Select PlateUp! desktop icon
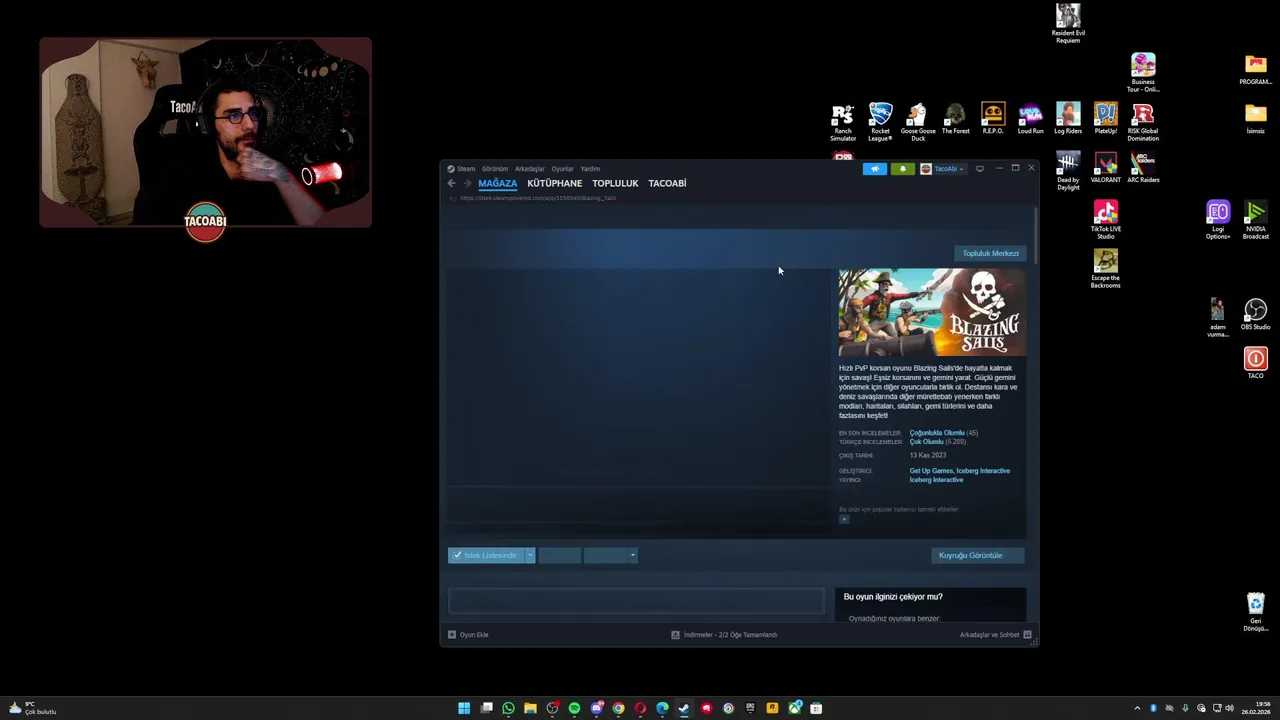Viewport: 1280px width, 720px height. coord(1105,119)
